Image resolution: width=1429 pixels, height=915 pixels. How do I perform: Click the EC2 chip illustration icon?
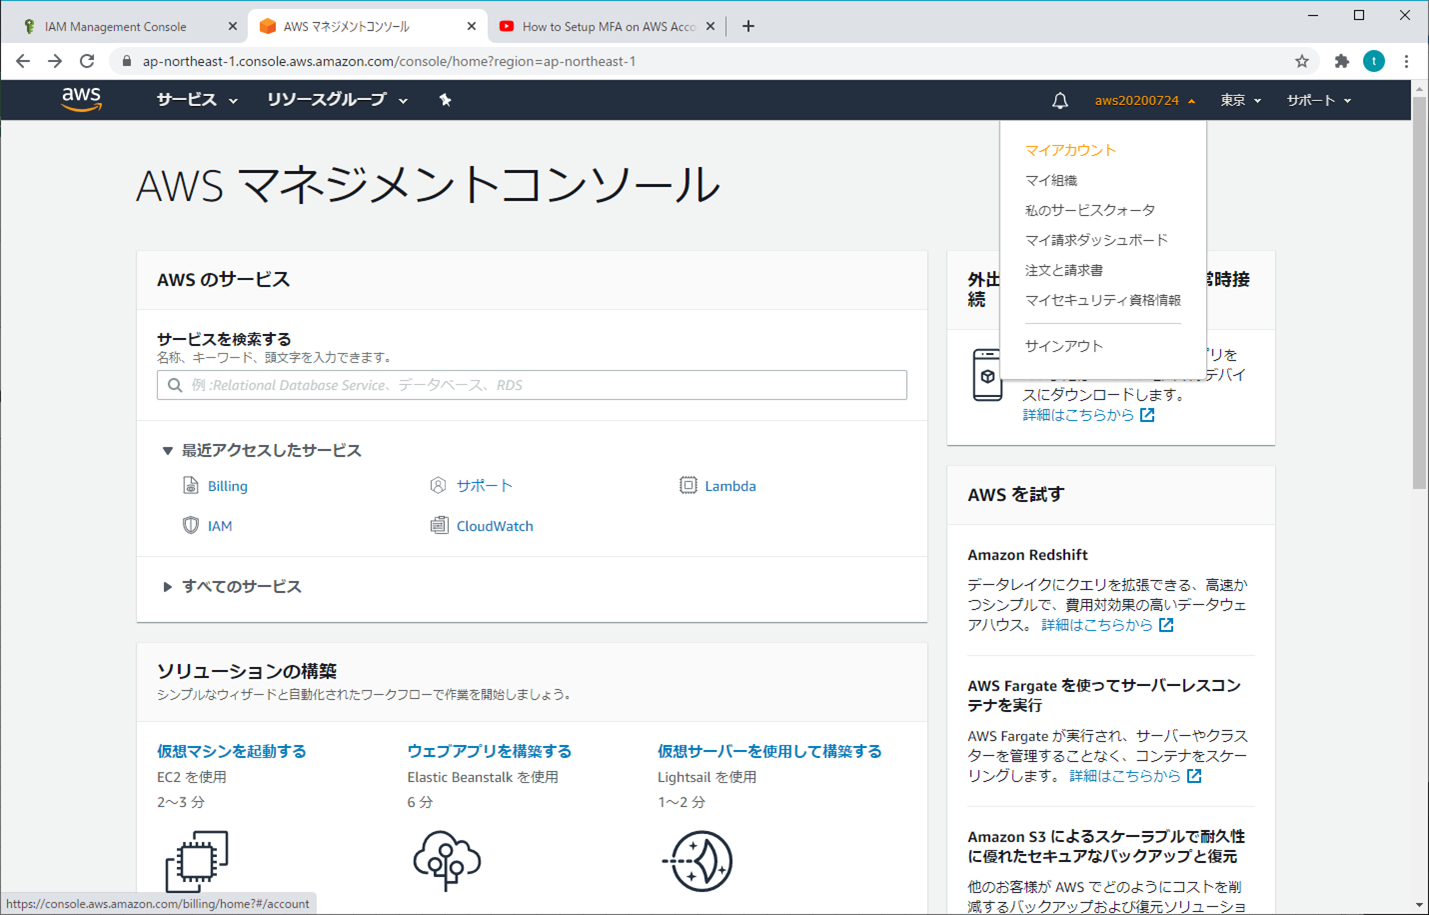[x=197, y=861]
